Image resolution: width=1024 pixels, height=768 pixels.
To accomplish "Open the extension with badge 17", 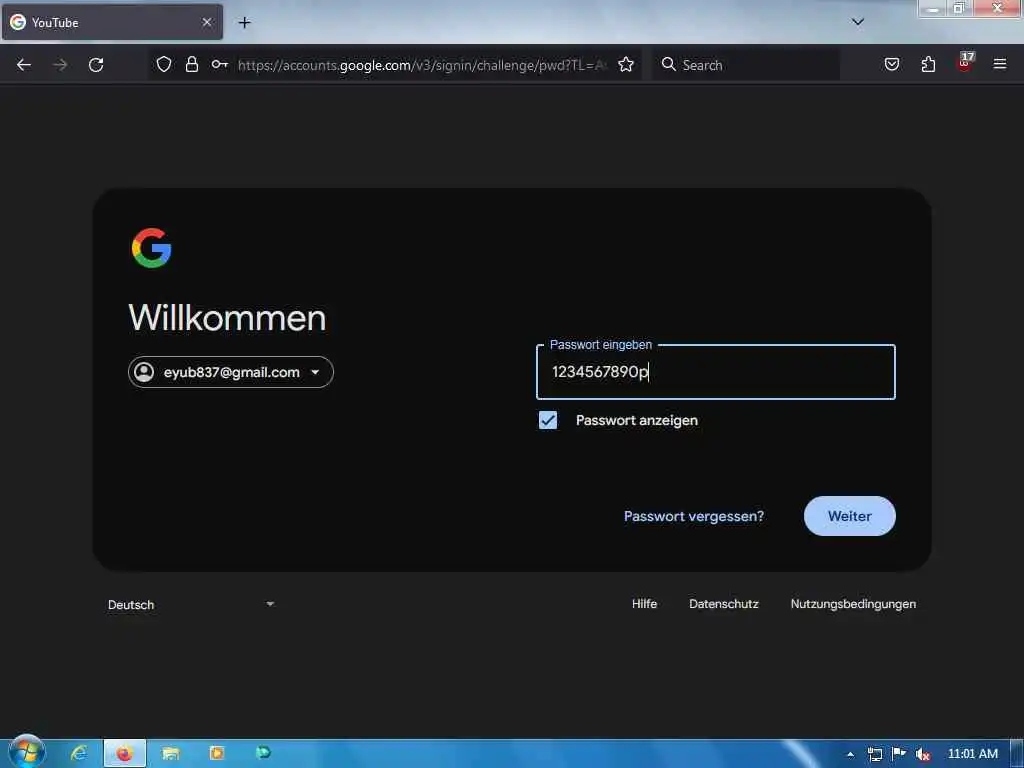I will tap(965, 63).
